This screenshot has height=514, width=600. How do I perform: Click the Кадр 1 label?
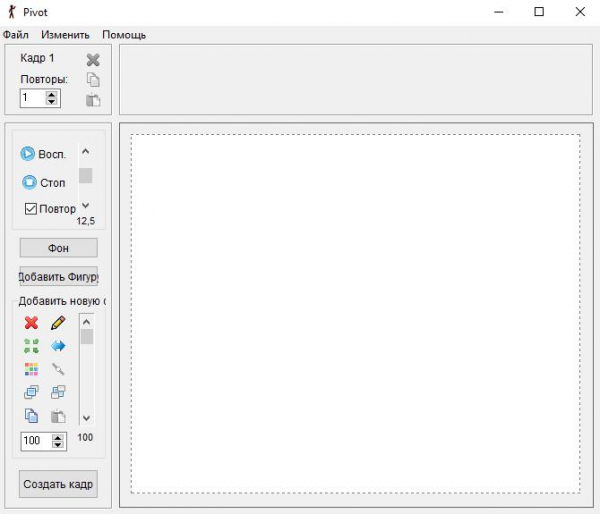(x=37, y=58)
